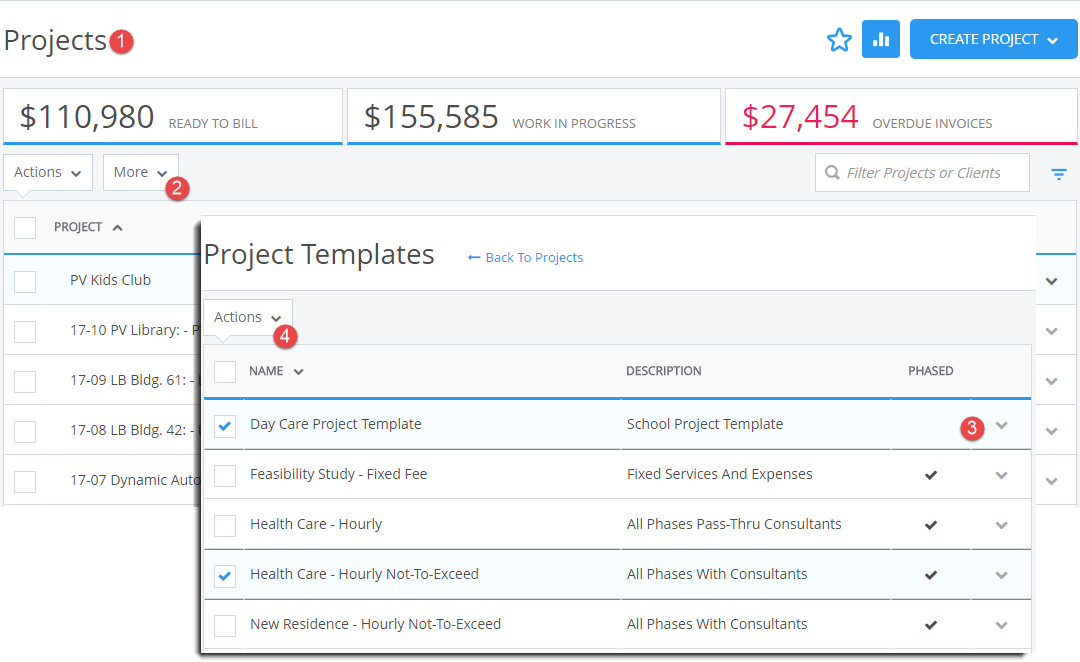1080x662 pixels.
Task: Select all templates with header checkbox
Action: 225,372
